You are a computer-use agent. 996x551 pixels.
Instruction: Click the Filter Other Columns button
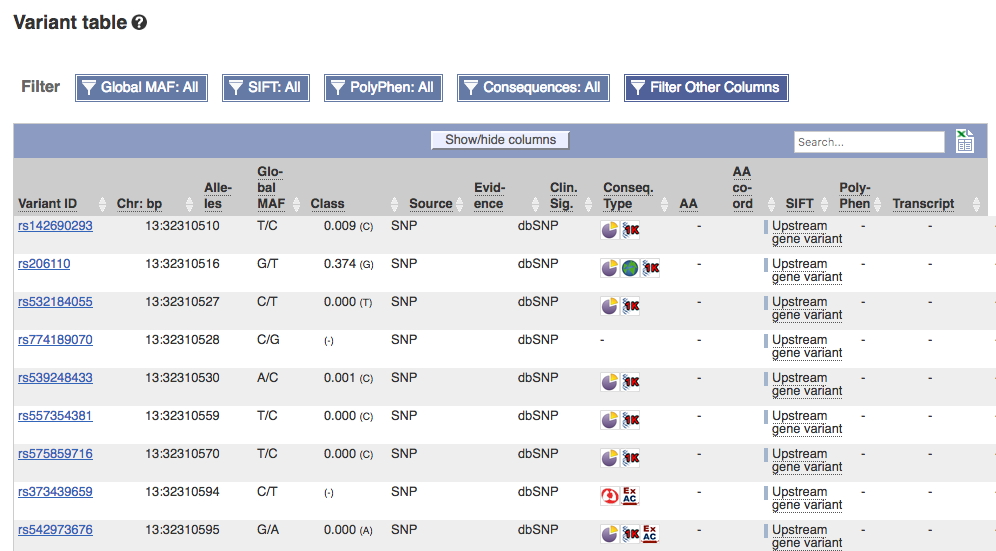(706, 88)
